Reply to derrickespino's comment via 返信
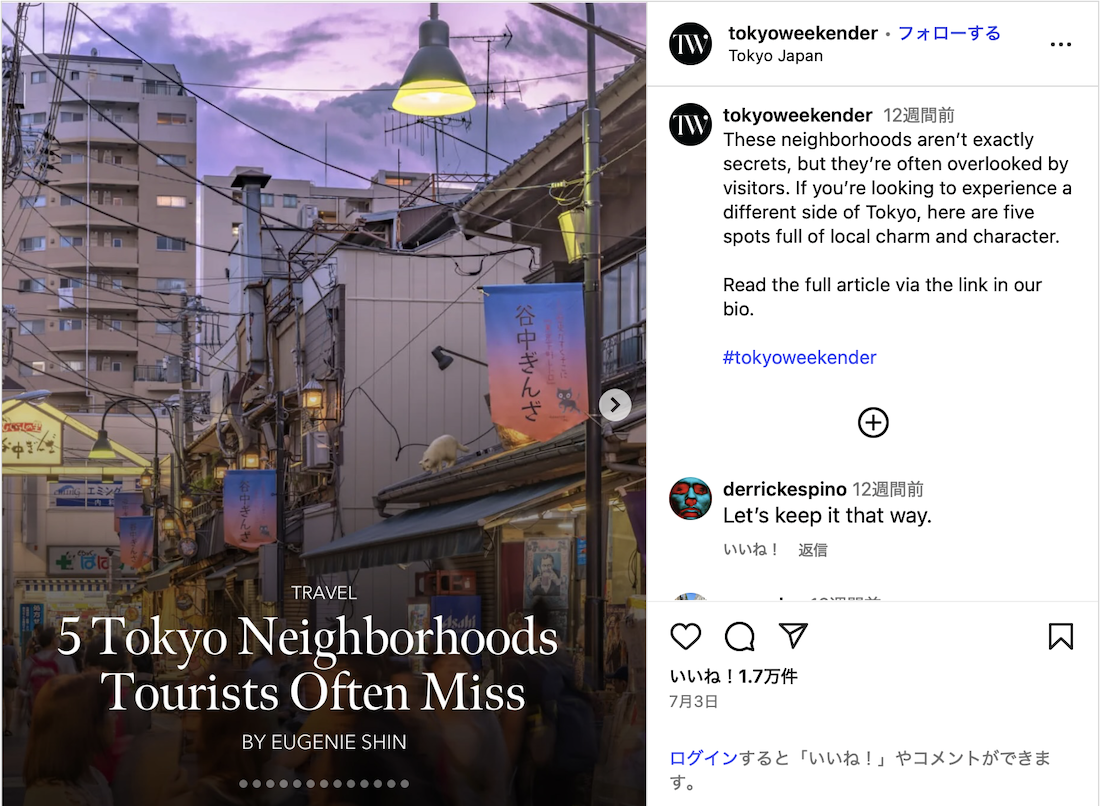This screenshot has width=1100, height=806. [812, 550]
